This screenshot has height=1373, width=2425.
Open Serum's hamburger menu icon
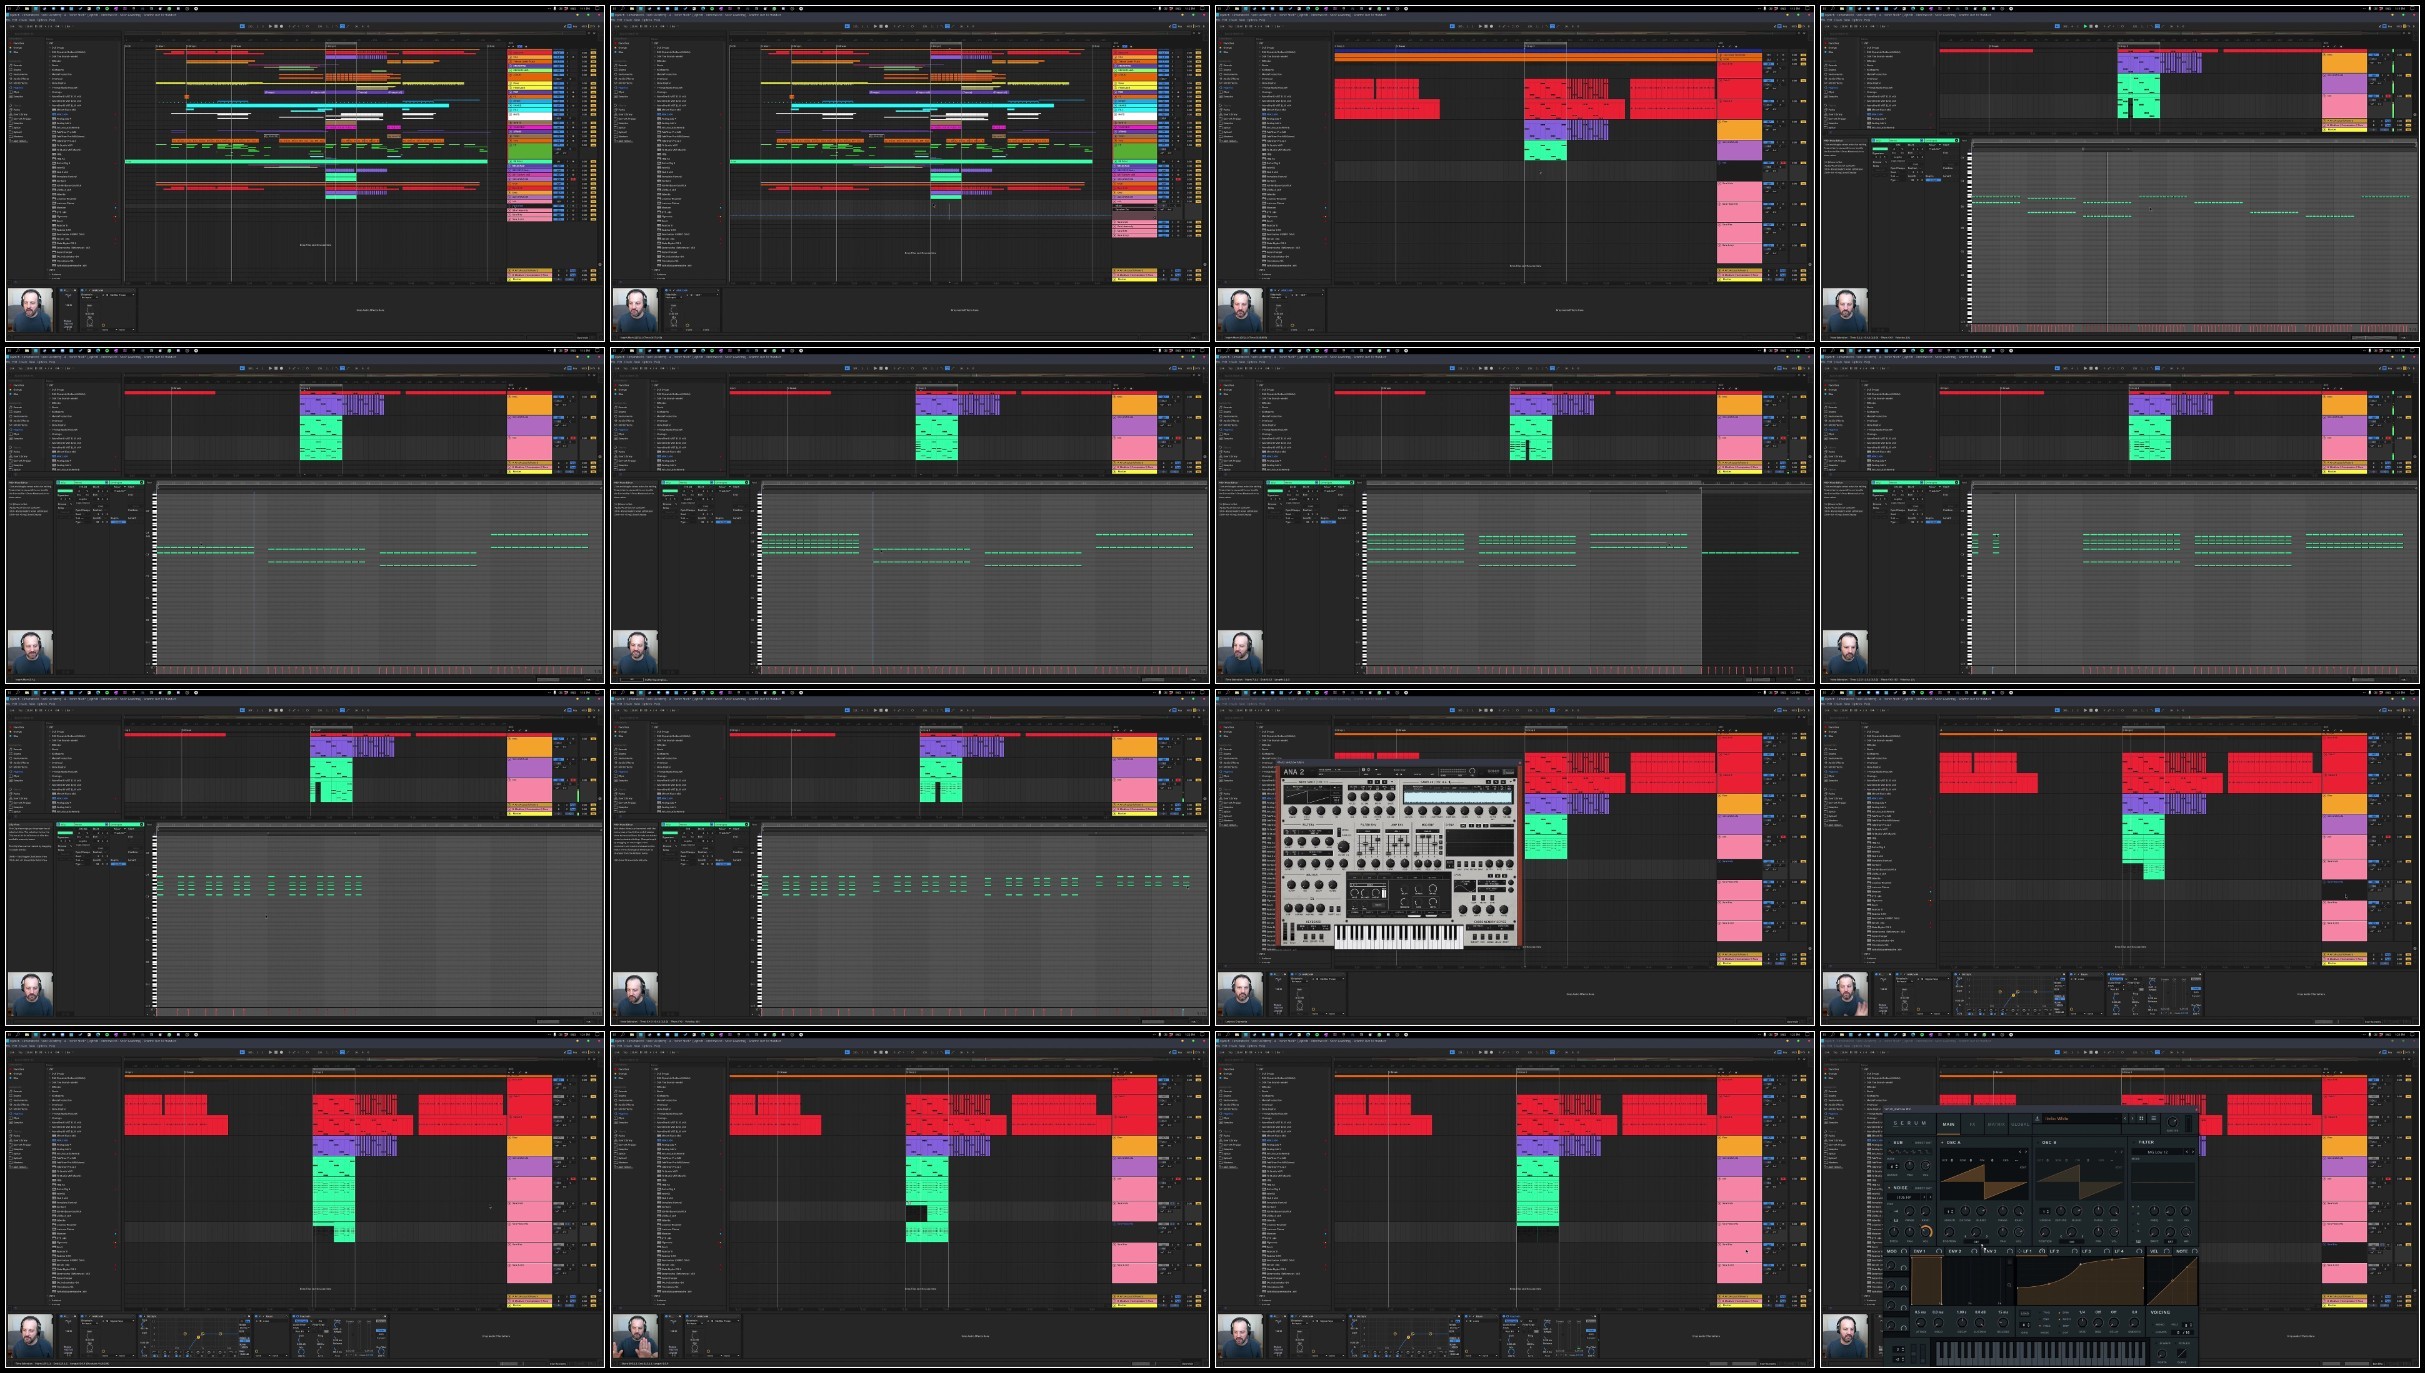(x=2154, y=1118)
